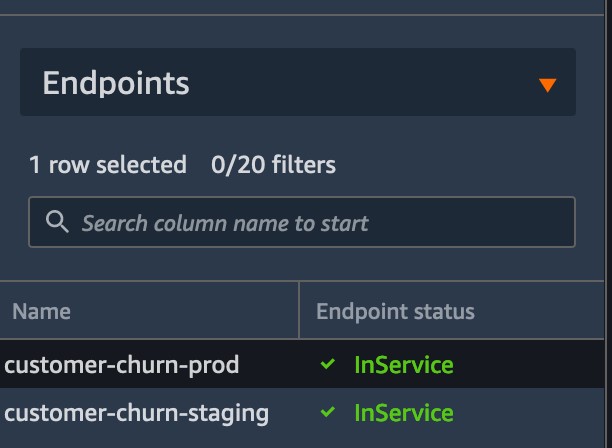The image size is (612, 448).
Task: Focus the 'Search column name to start' field
Action: 302,222
